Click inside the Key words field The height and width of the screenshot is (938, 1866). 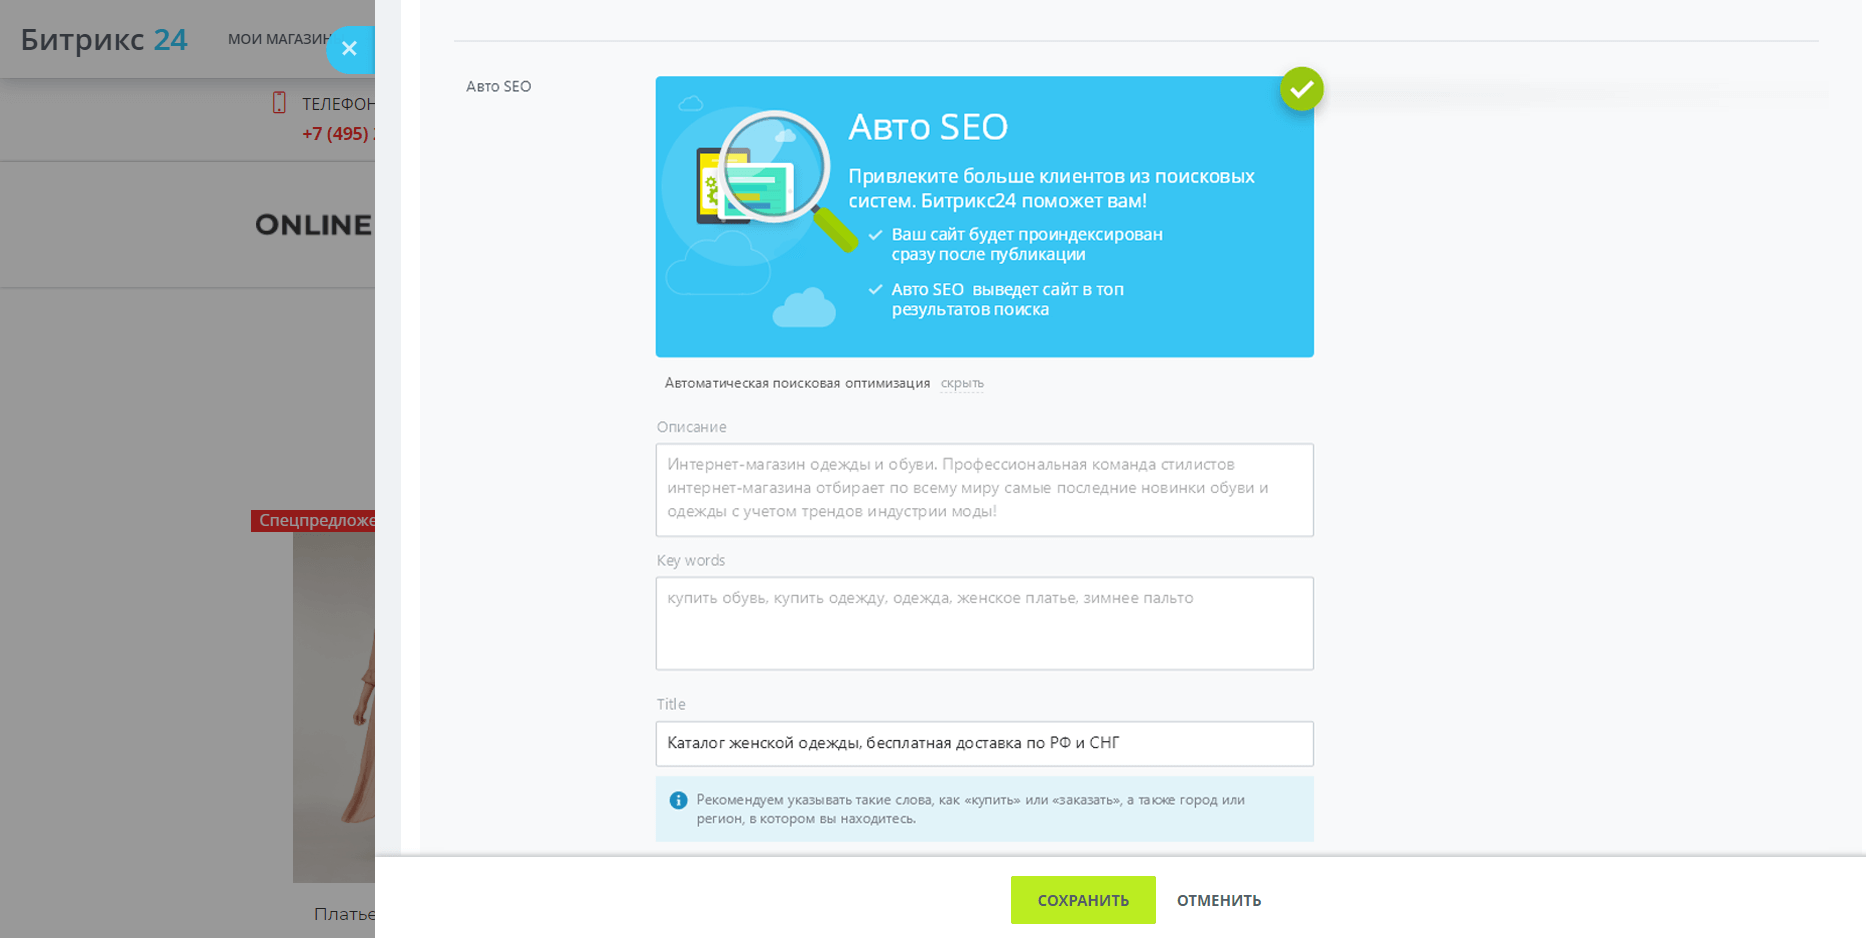(984, 623)
